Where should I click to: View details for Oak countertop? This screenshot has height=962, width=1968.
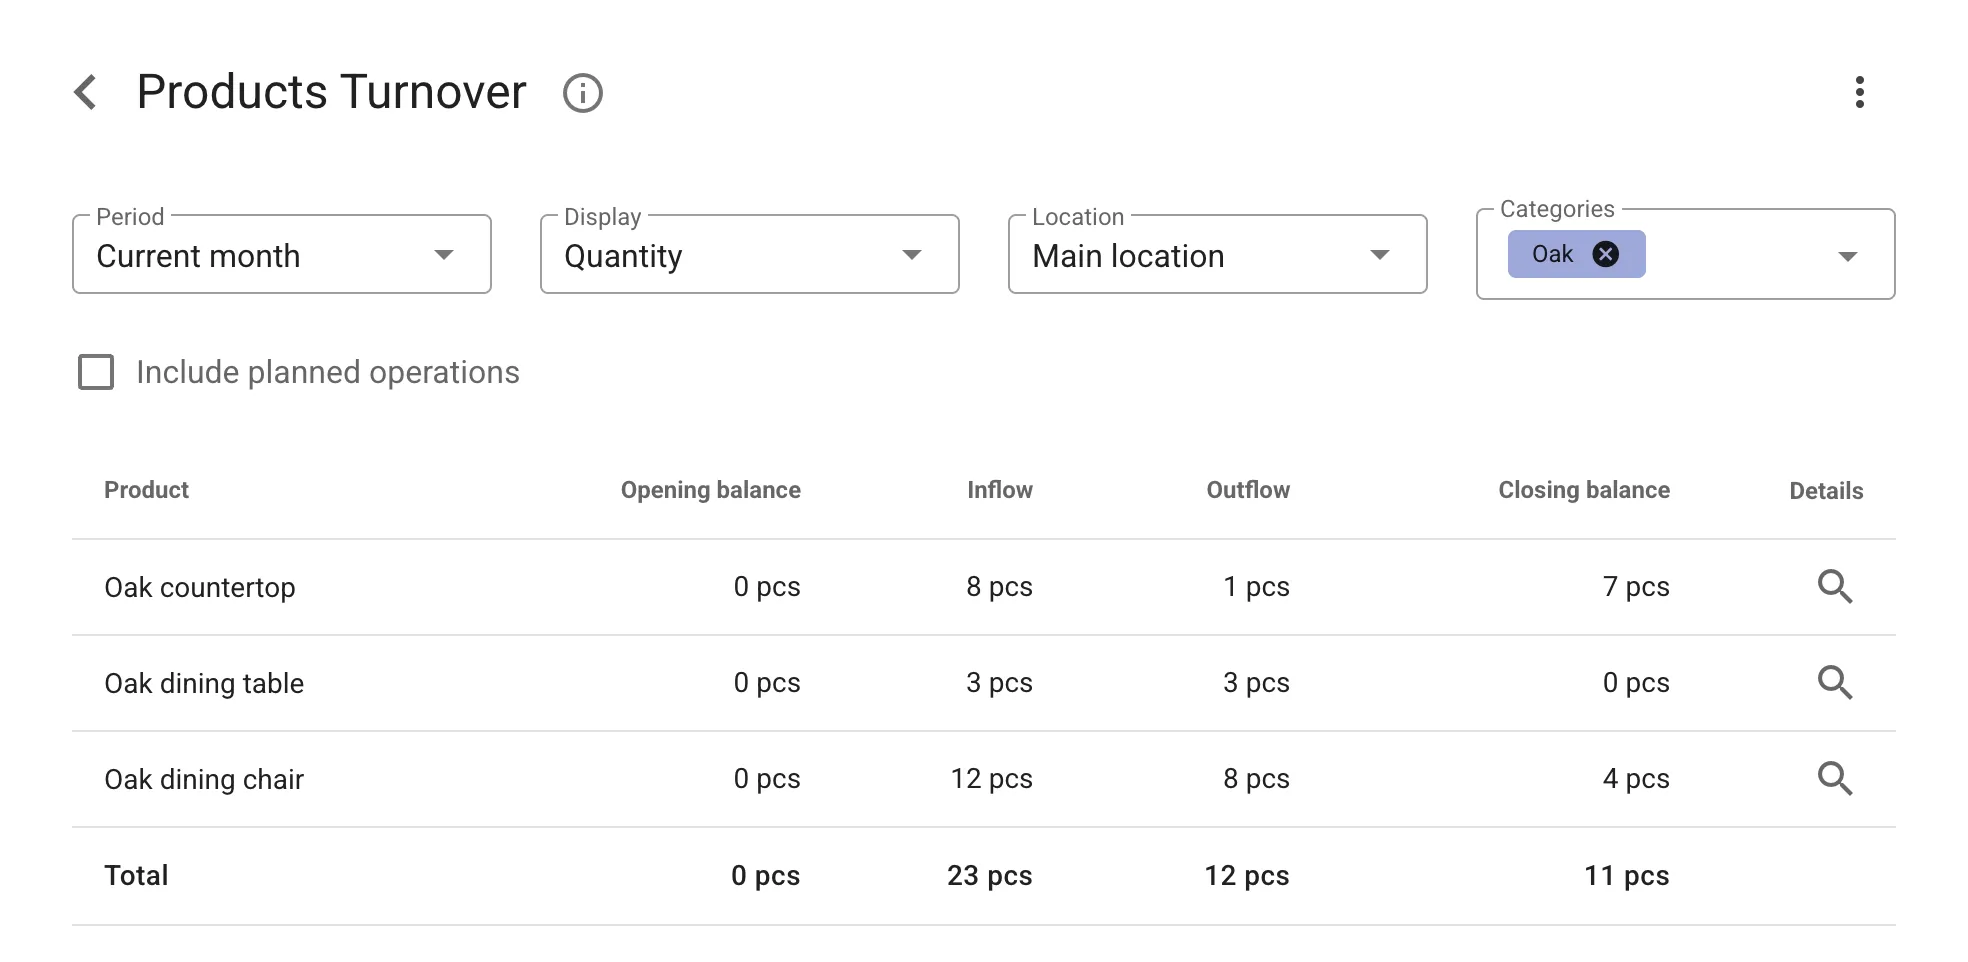1834,587
